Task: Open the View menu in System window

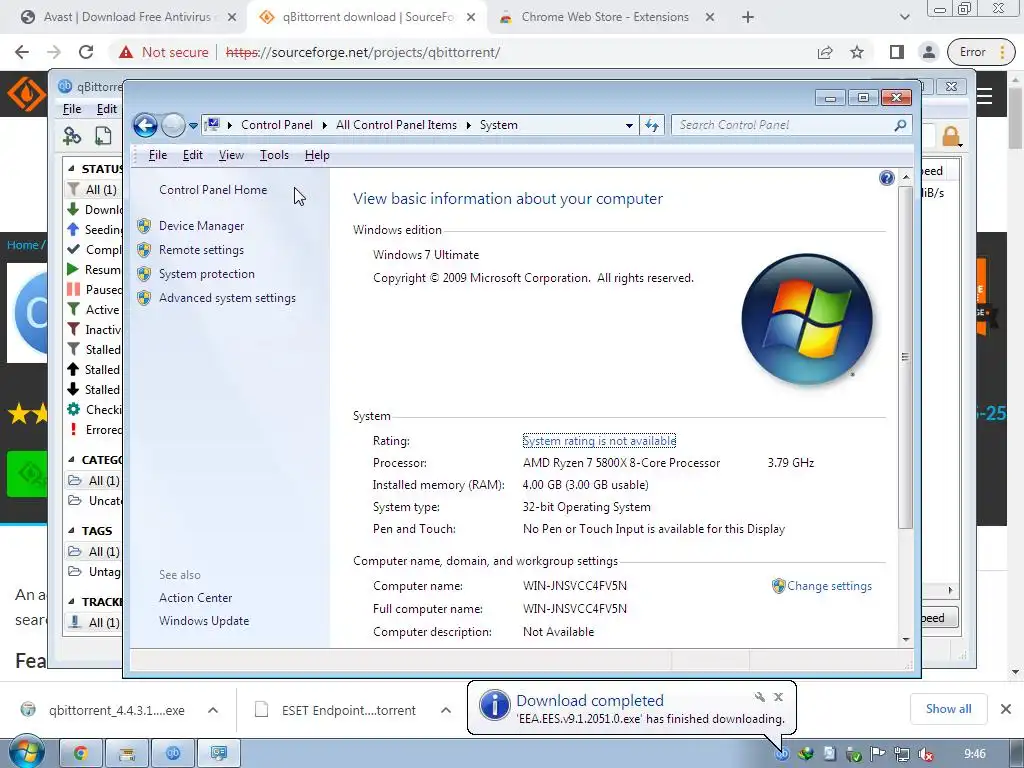Action: (x=231, y=155)
